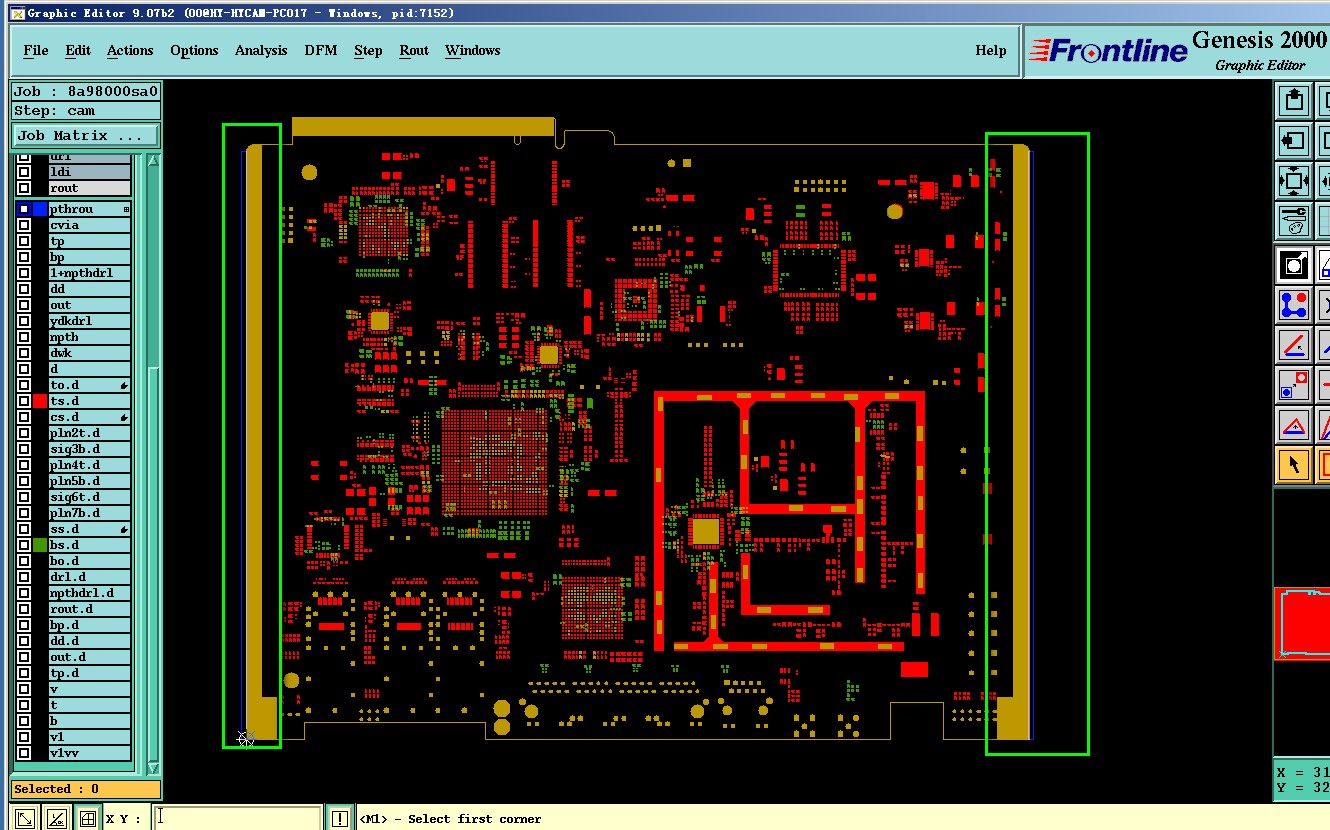Click the red triangle snap icon

click(x=1294, y=425)
